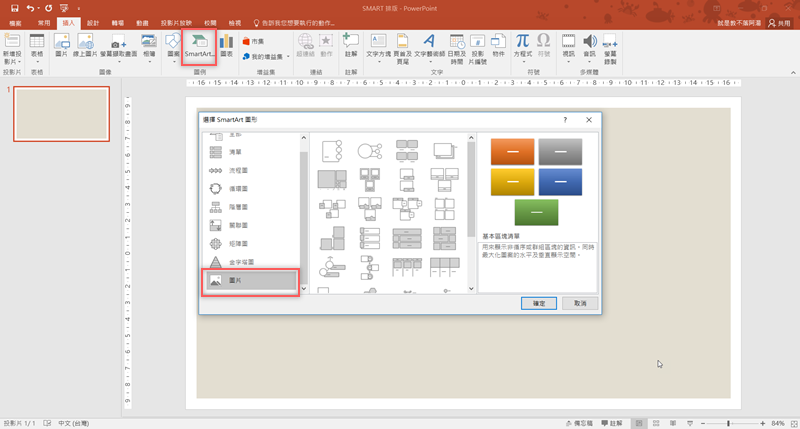Viewport: 800px width, 429px height.
Task: Open the 設計 design tab
Action: [93, 21]
